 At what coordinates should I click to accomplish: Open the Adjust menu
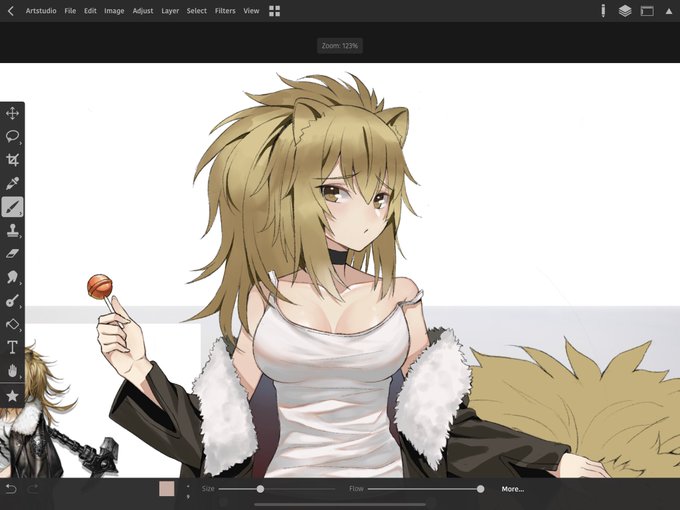coord(143,11)
